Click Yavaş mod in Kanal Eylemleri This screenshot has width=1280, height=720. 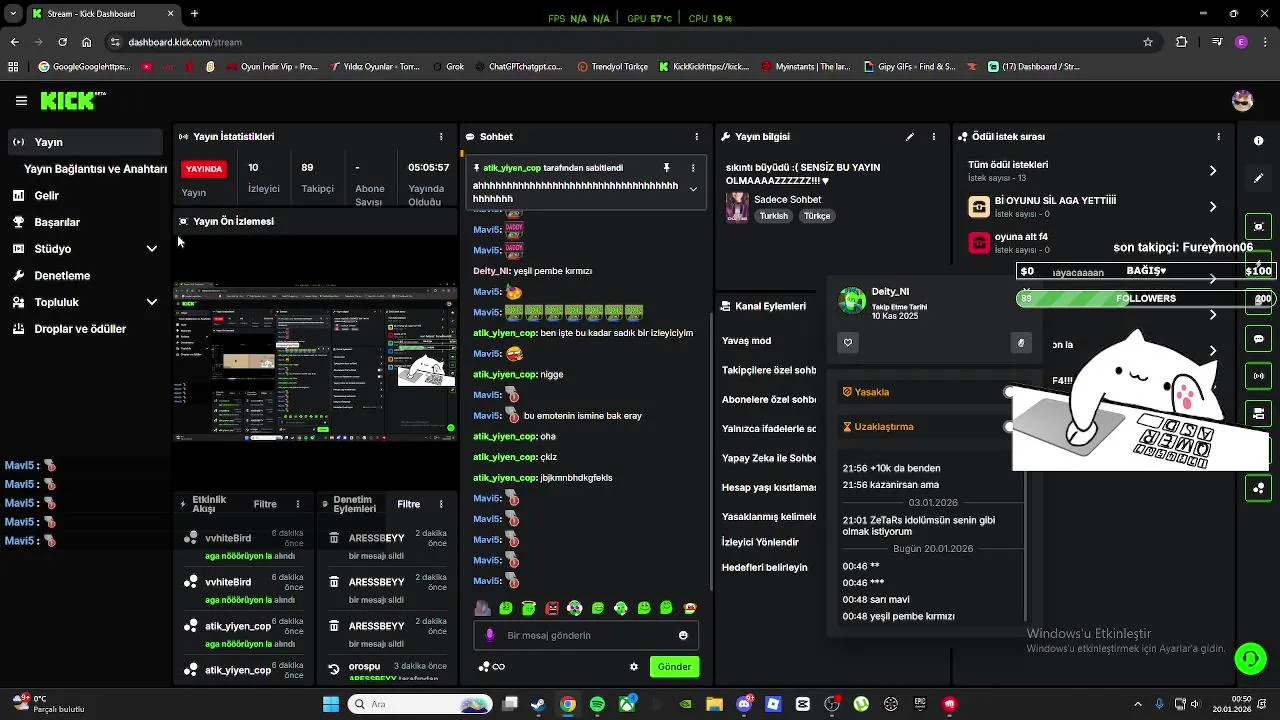747,341
